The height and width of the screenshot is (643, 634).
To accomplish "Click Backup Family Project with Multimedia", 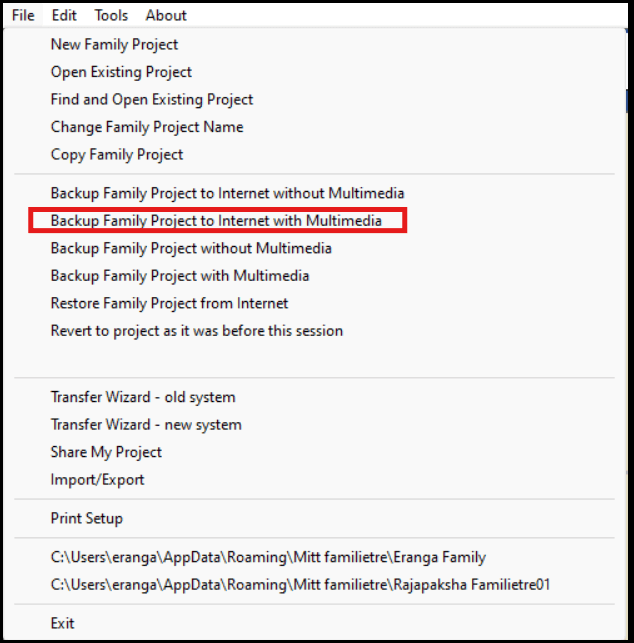I will coord(180,275).
